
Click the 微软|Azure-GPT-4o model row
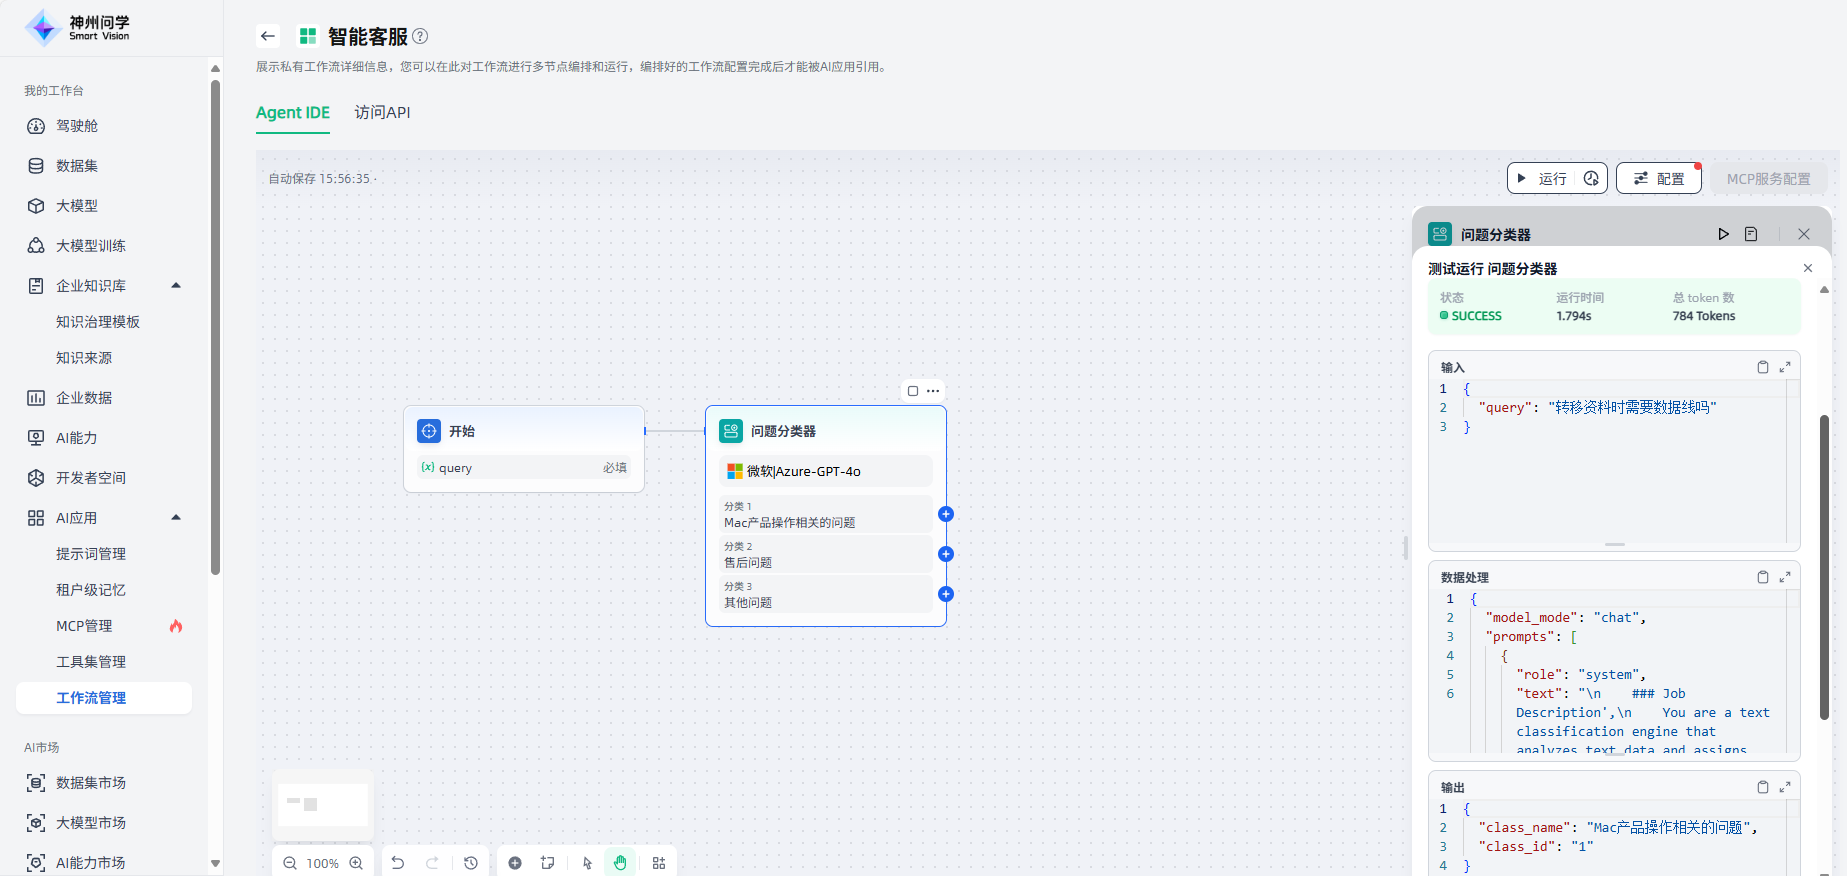pos(825,471)
